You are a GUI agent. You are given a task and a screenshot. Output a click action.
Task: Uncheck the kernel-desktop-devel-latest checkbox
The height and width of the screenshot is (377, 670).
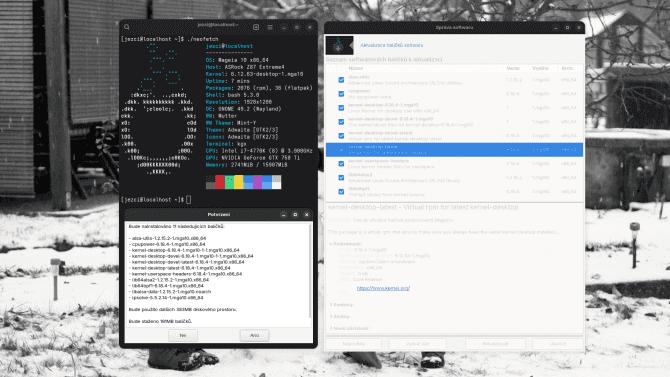pyautogui.click(x=341, y=136)
